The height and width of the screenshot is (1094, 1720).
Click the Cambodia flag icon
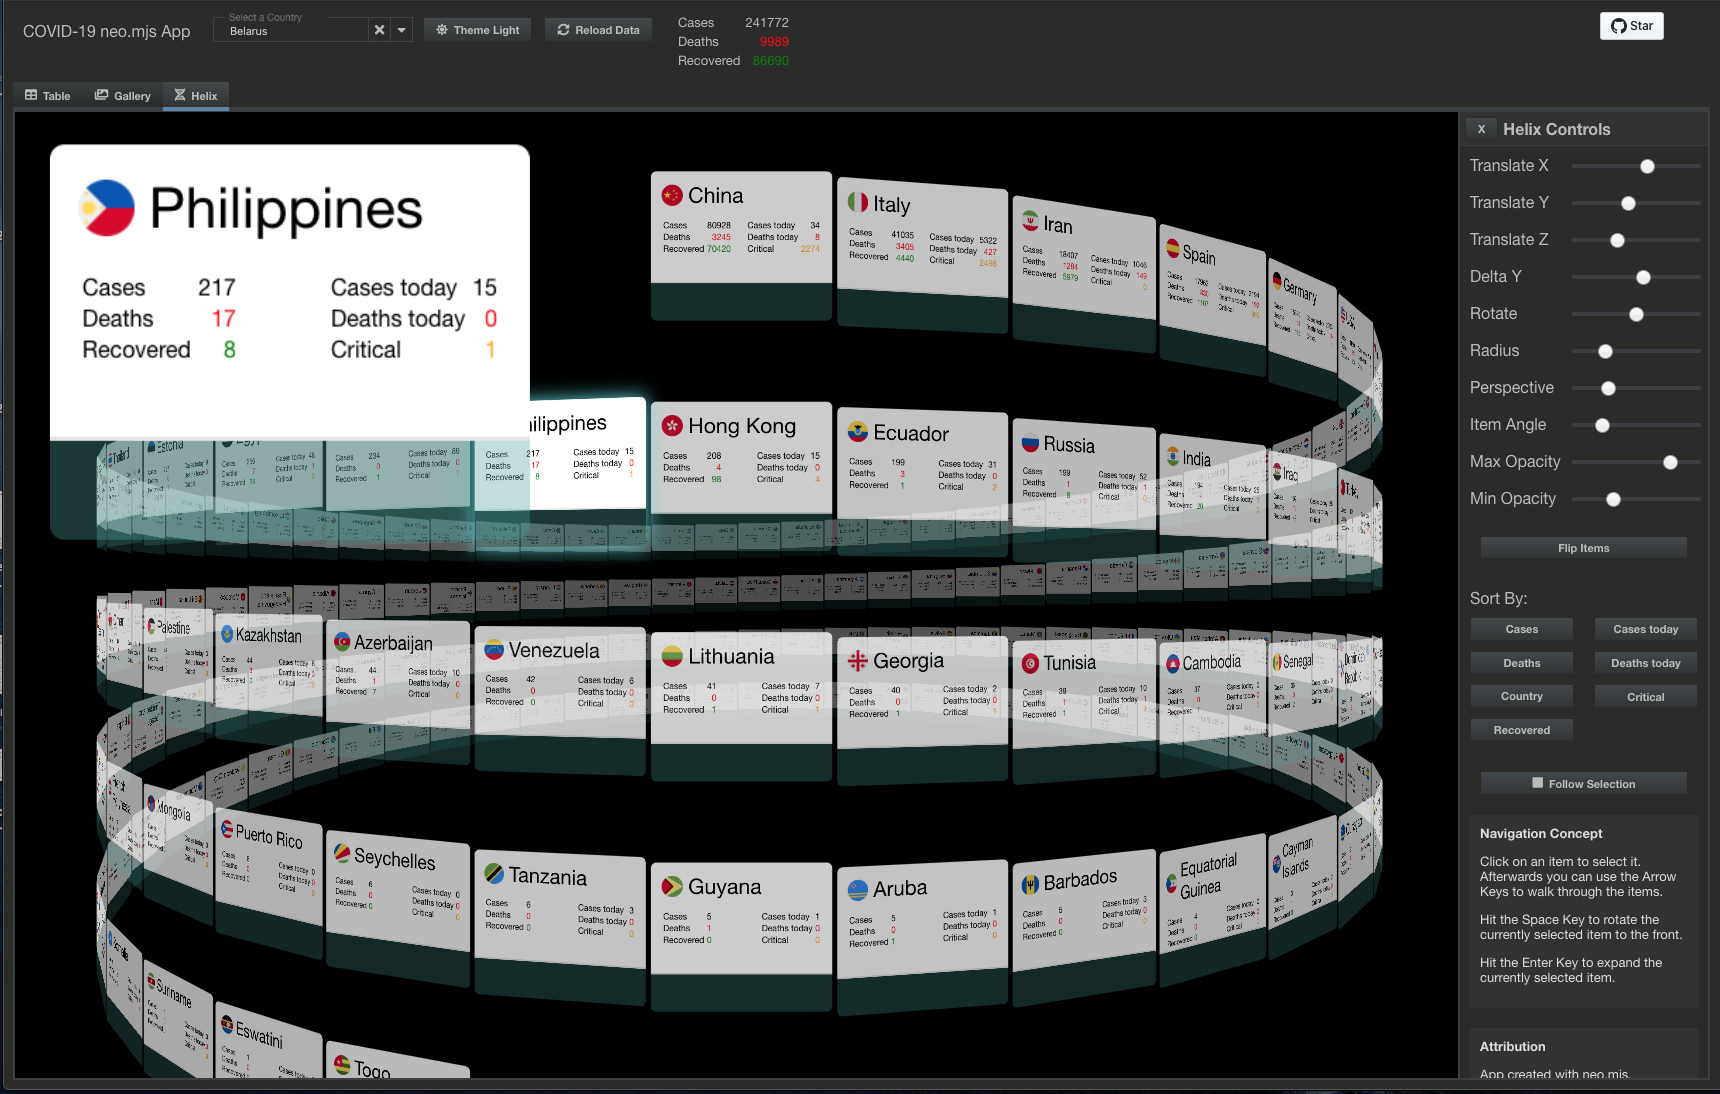[x=1173, y=664]
